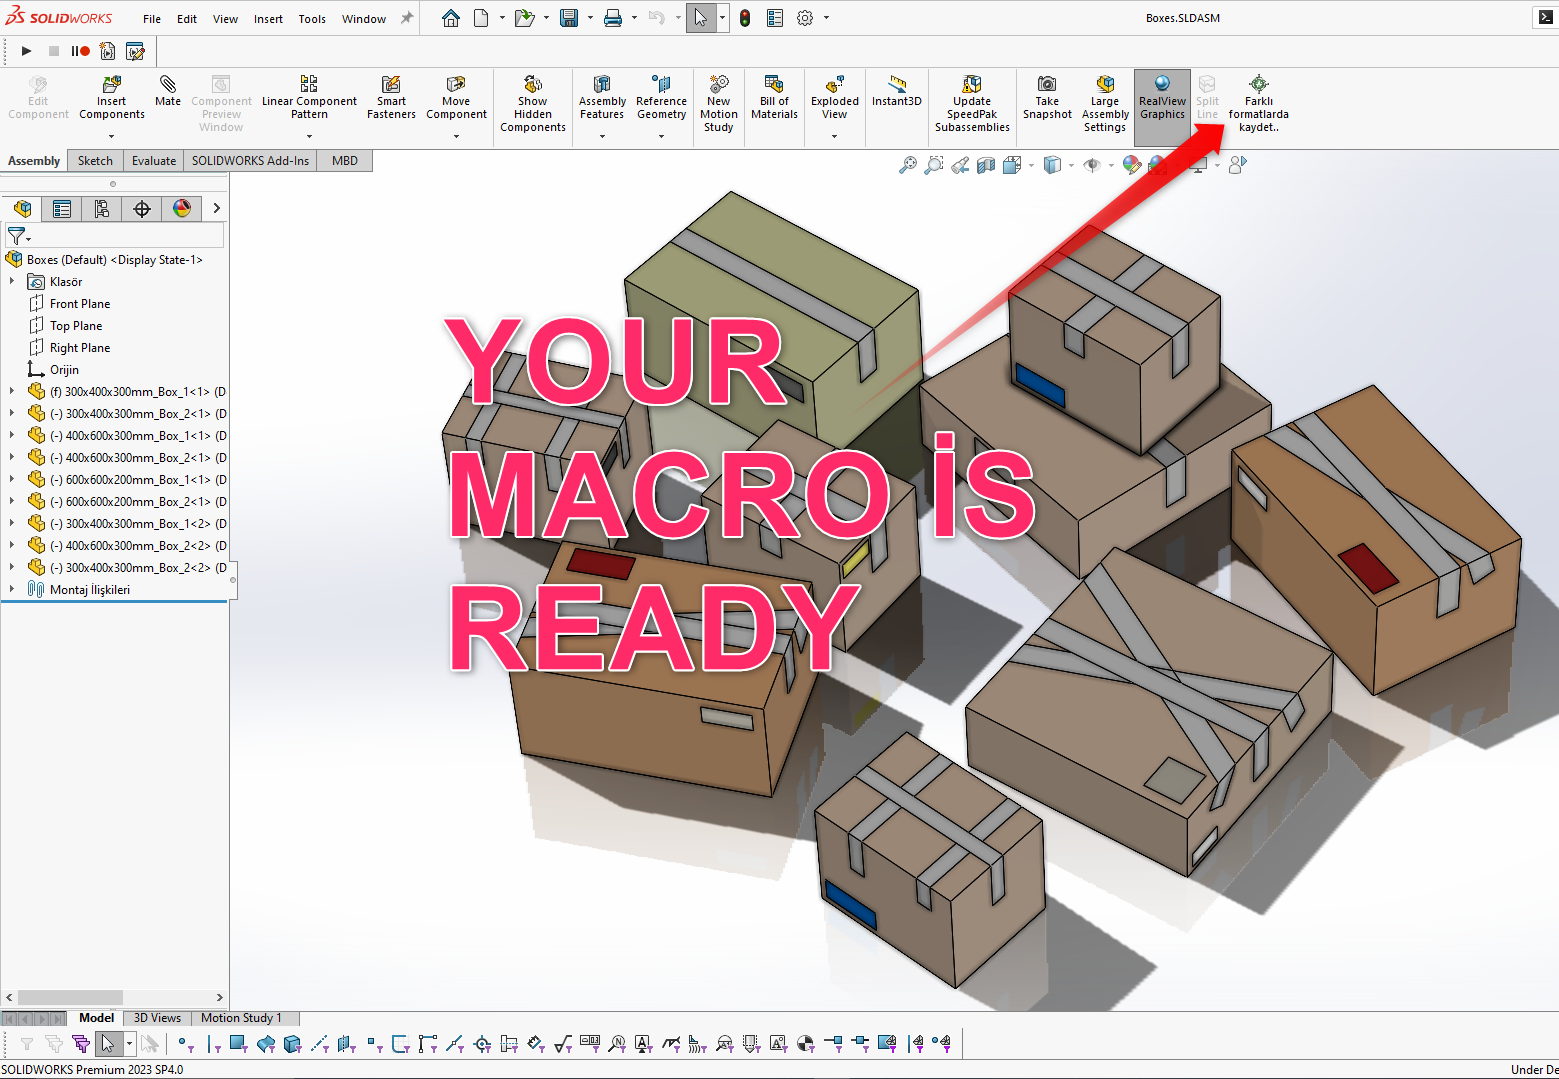The height and width of the screenshot is (1079, 1559).
Task: Click the Home icon in top toolbar
Action: (451, 18)
